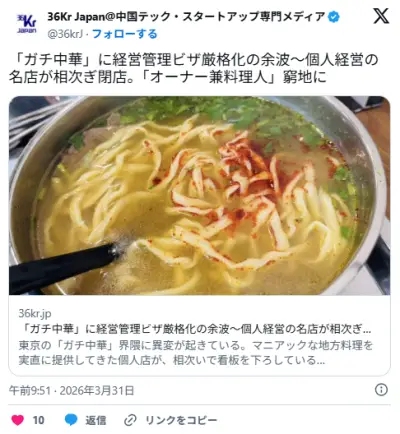Like the post with the heart icon
The width and height of the screenshot is (400, 434).
[x=18, y=420]
